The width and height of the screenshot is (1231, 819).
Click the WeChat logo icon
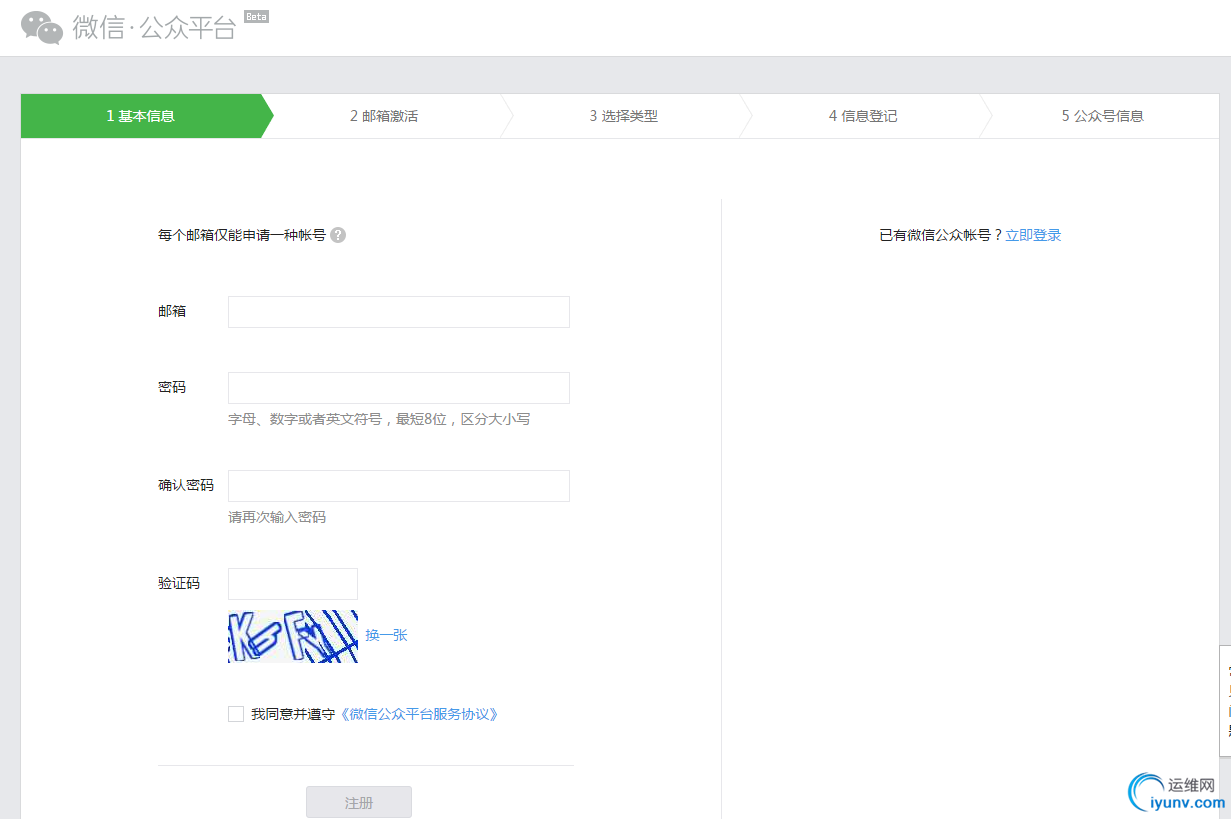click(x=42, y=28)
